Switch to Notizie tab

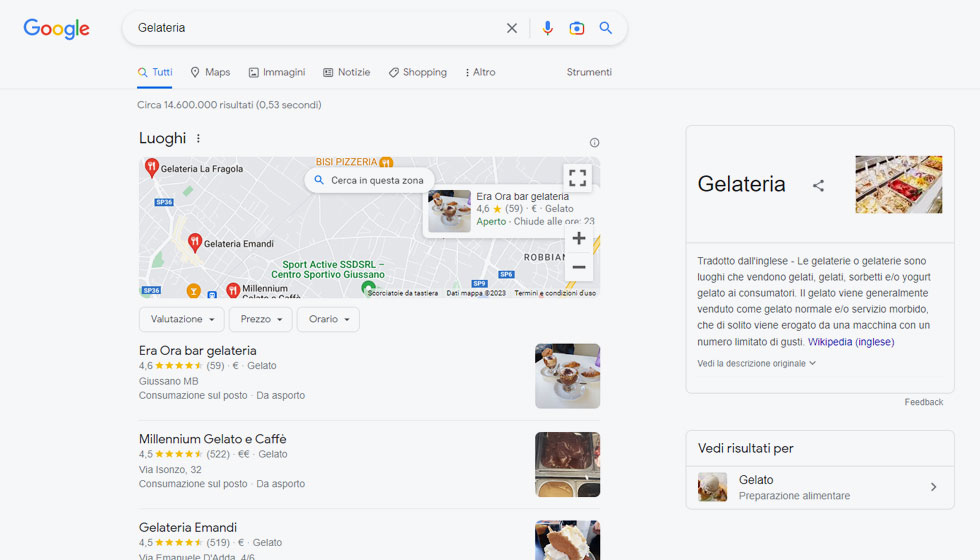[x=347, y=72]
